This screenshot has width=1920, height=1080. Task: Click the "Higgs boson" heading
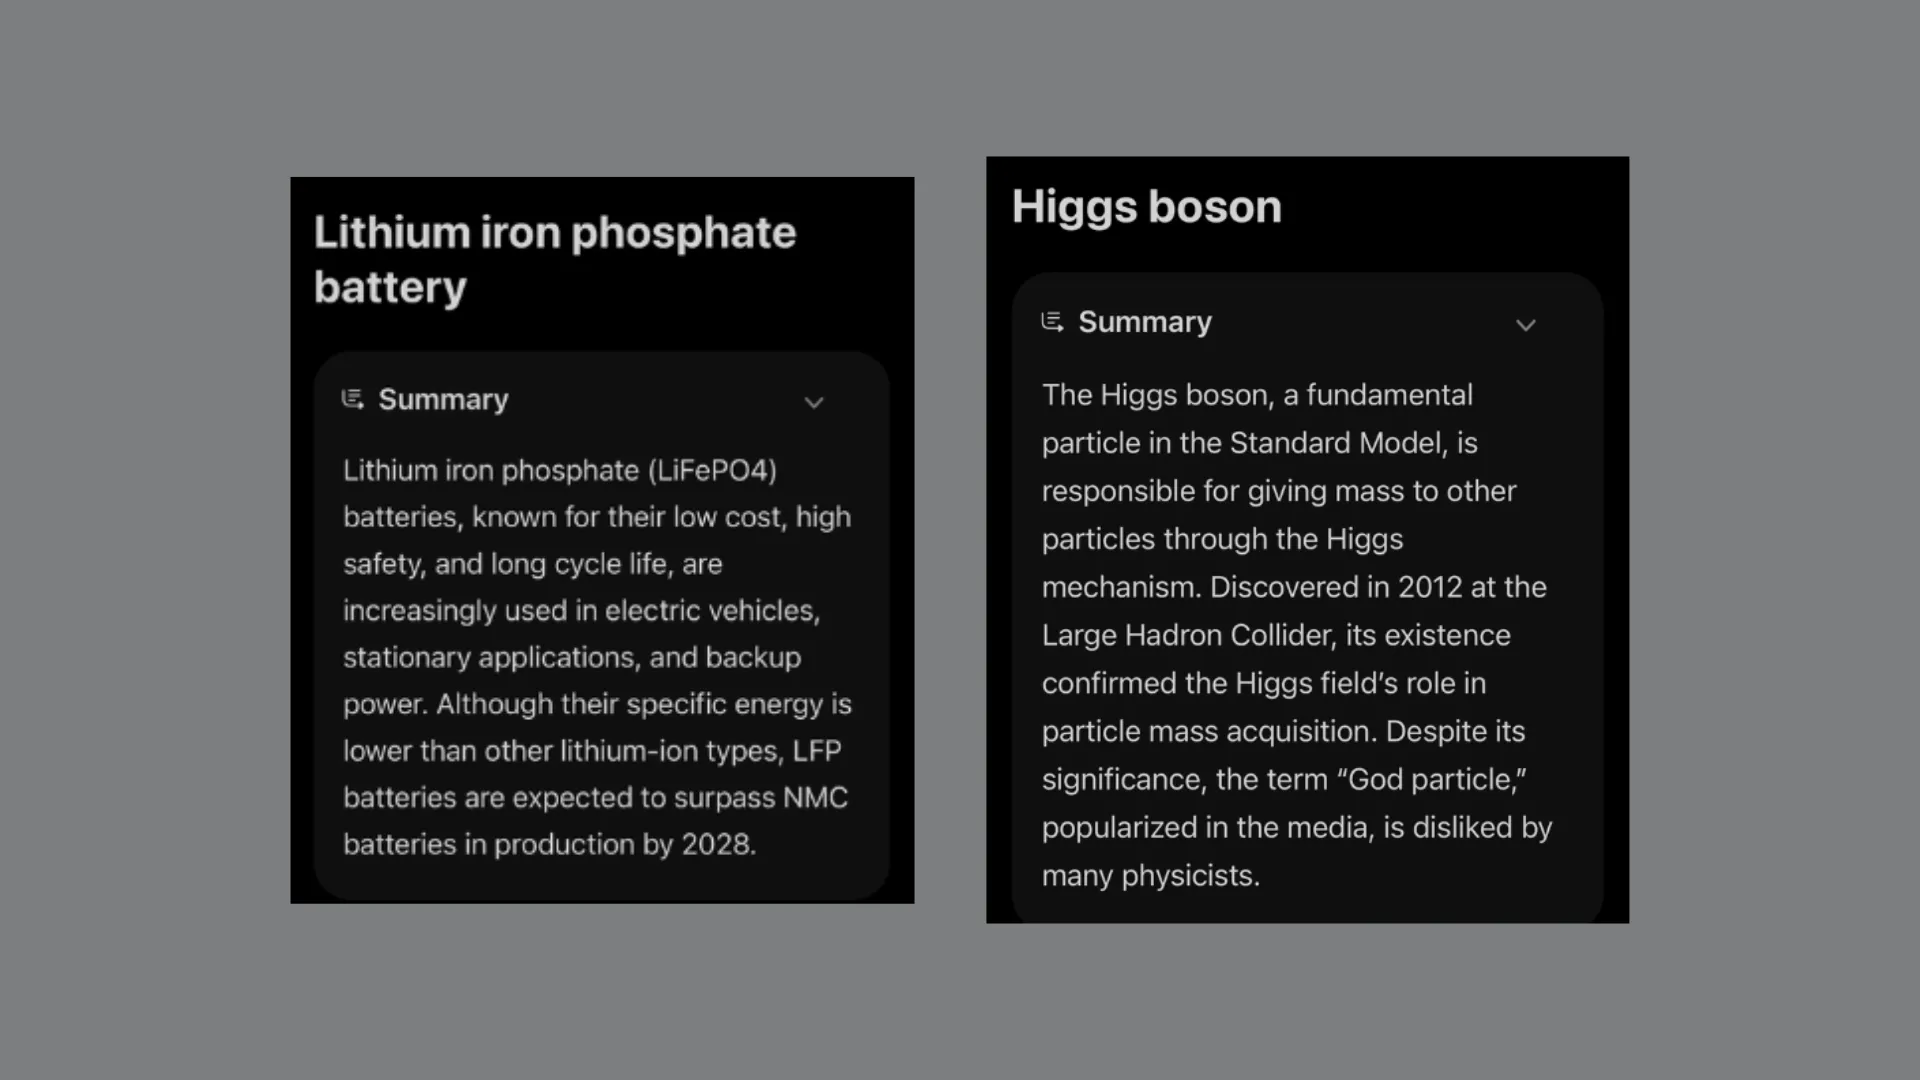[x=1146, y=207]
